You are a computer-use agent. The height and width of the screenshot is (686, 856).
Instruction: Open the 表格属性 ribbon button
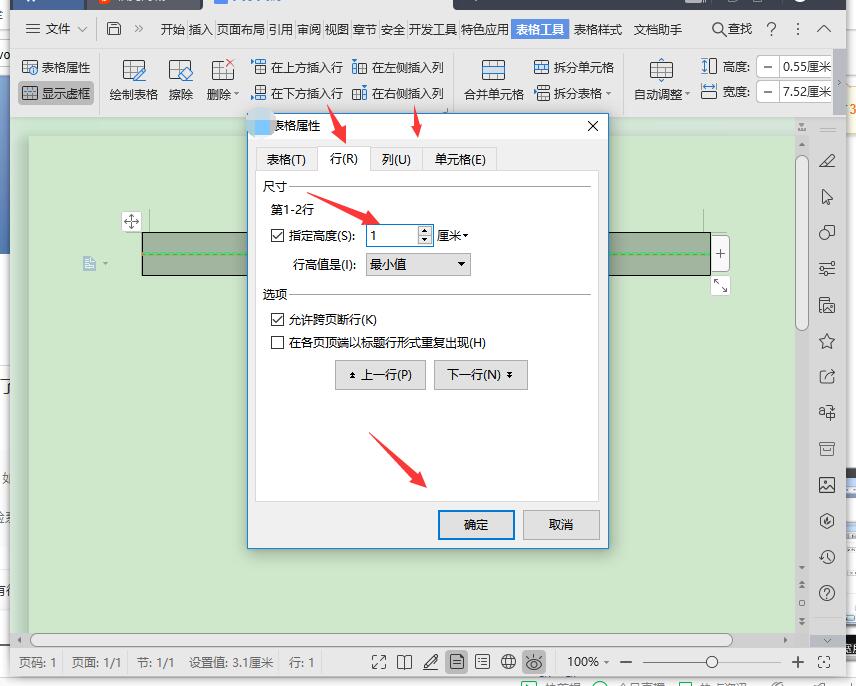click(56, 67)
